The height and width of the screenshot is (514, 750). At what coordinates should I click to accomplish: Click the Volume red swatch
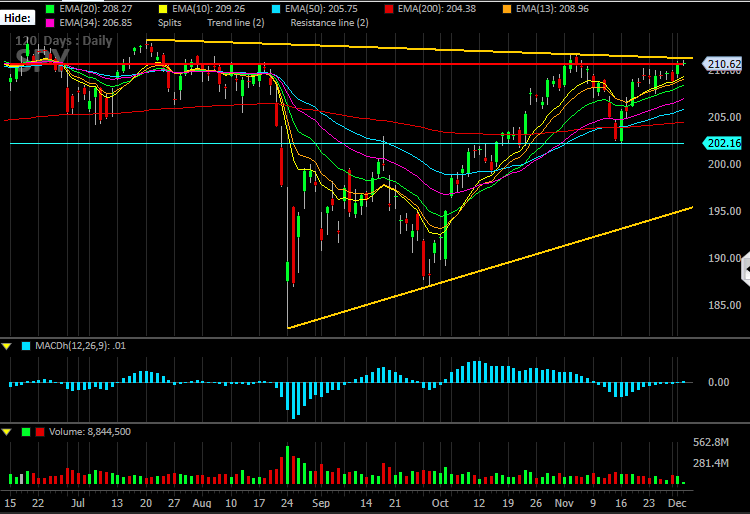pos(40,432)
